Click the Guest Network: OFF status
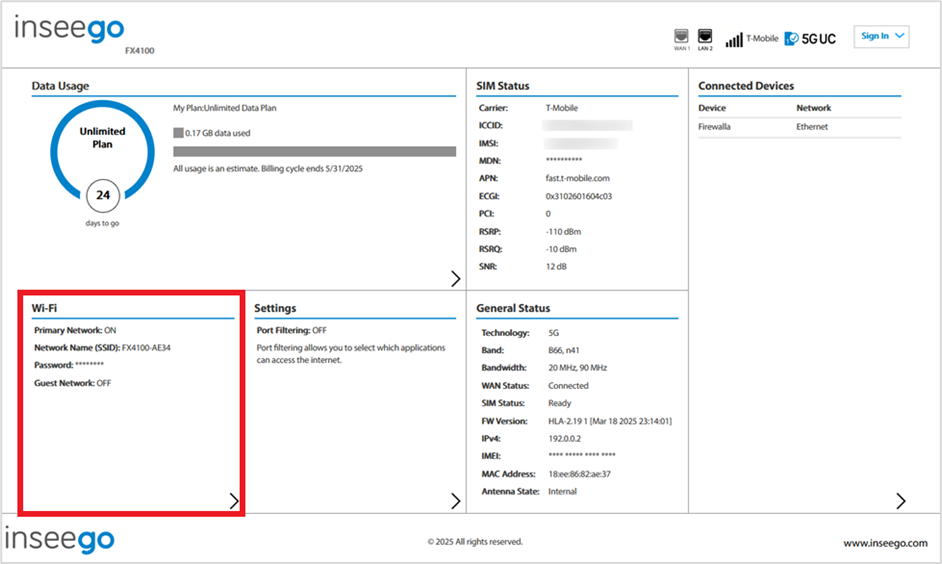This screenshot has width=942, height=564. (73, 383)
